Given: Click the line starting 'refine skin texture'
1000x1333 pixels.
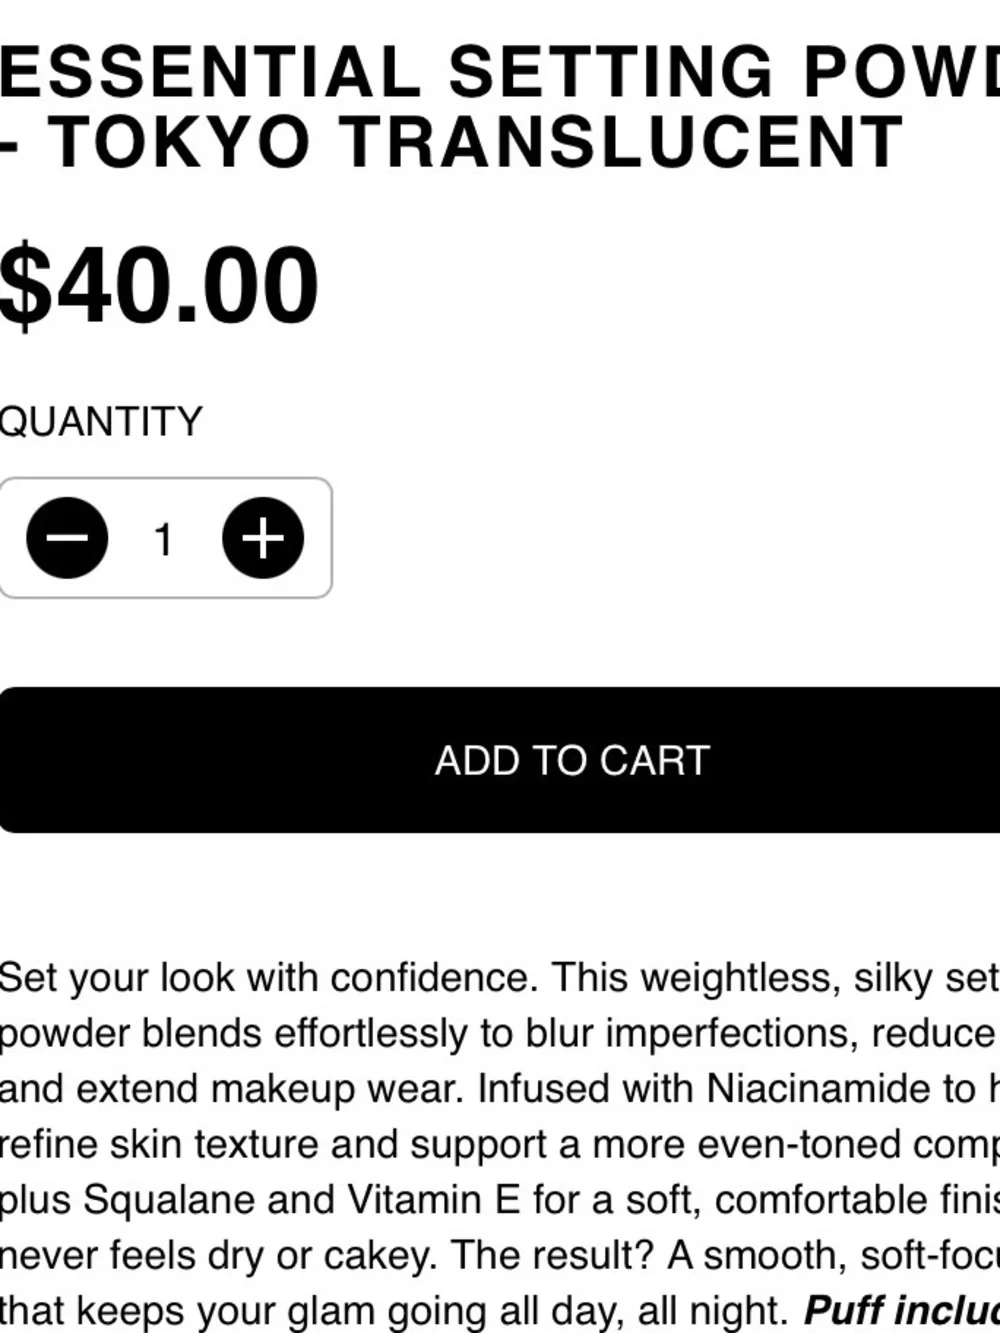Looking at the screenshot, I should (x=500, y=1144).
